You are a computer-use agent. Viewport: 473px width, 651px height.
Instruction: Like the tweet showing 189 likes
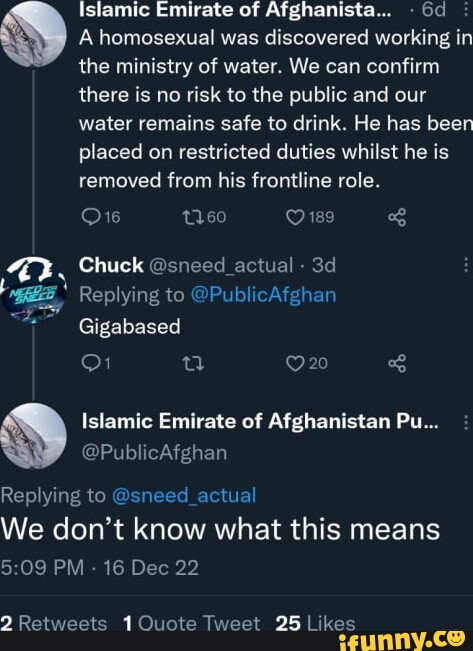(296, 217)
